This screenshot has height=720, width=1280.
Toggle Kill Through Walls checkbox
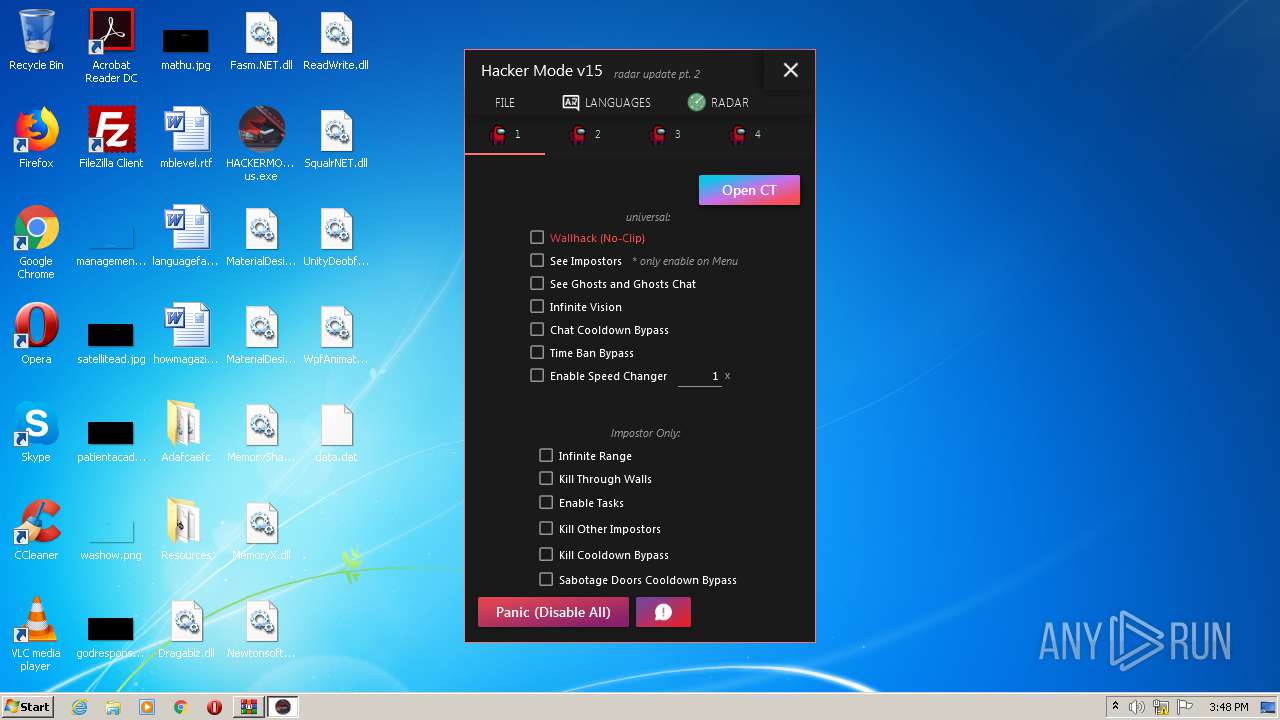click(x=546, y=478)
